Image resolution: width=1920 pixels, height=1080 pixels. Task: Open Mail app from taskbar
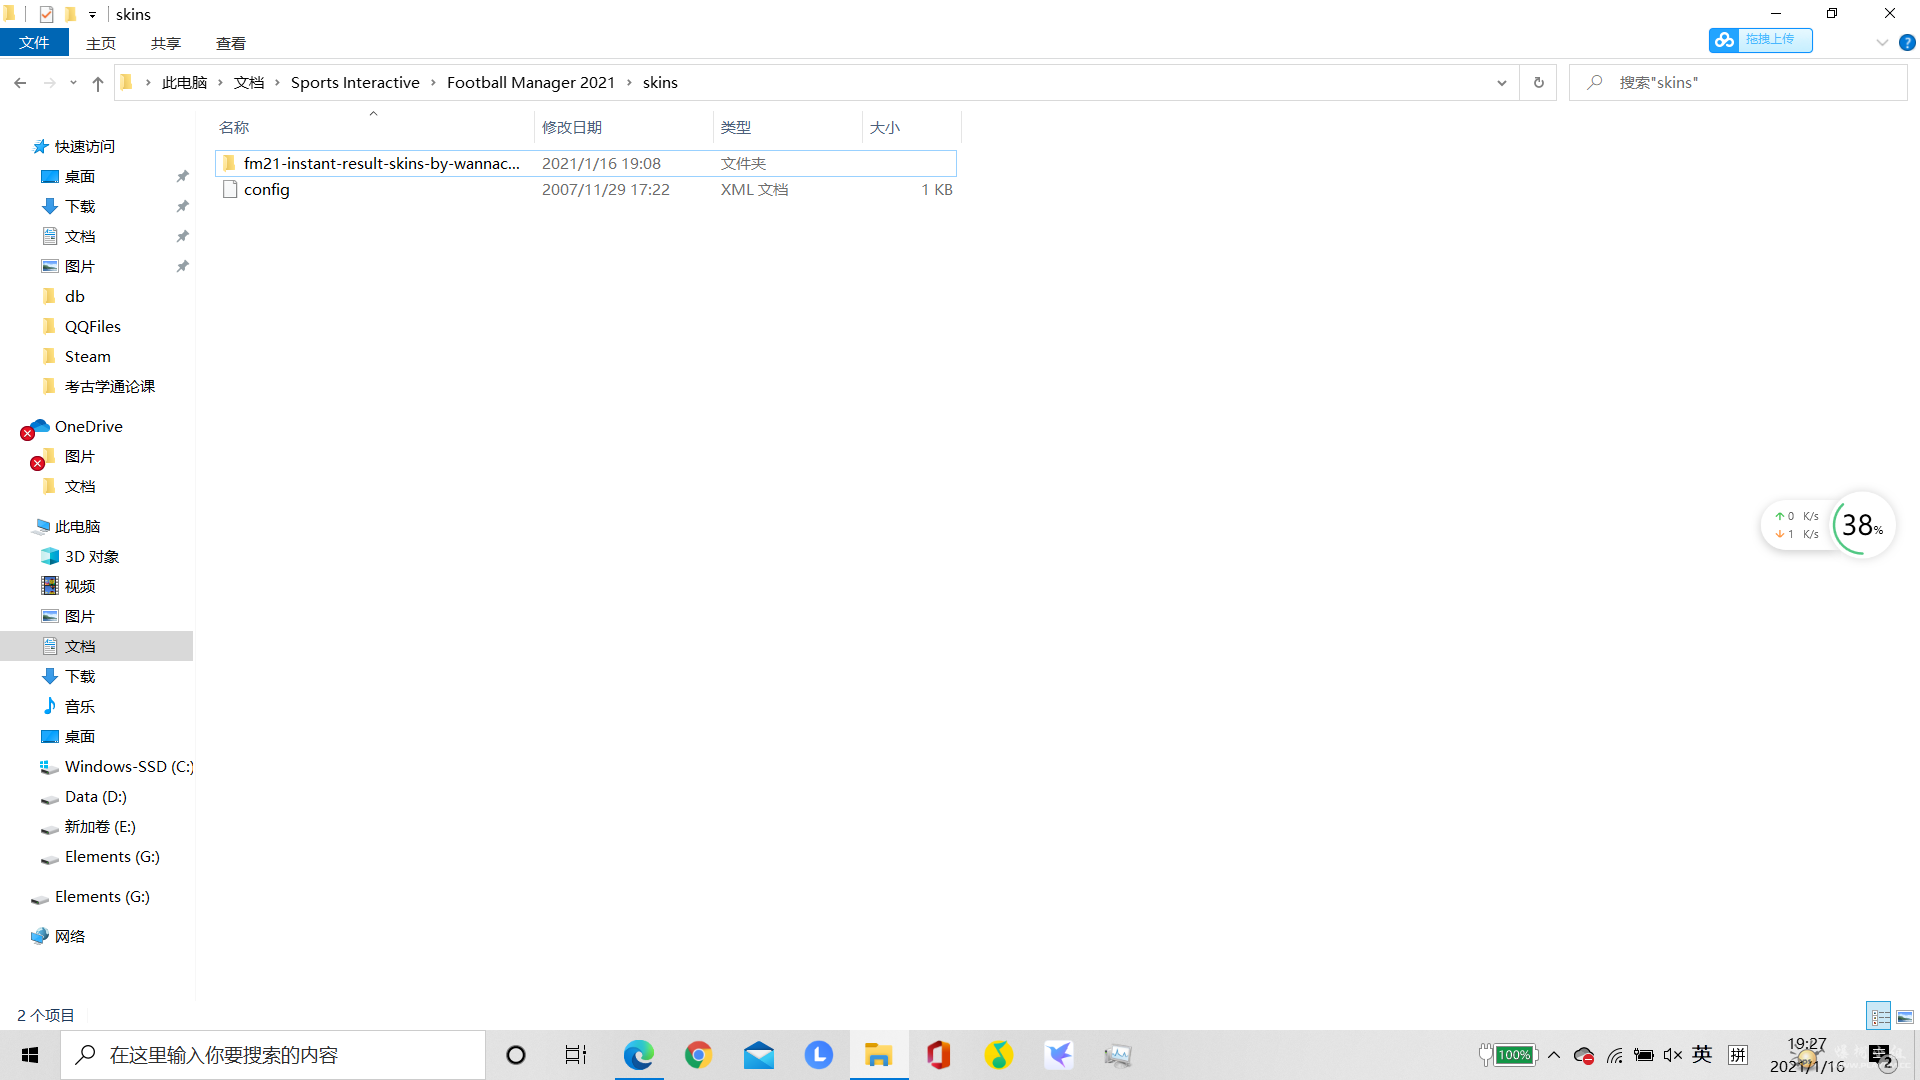pyautogui.click(x=758, y=1055)
